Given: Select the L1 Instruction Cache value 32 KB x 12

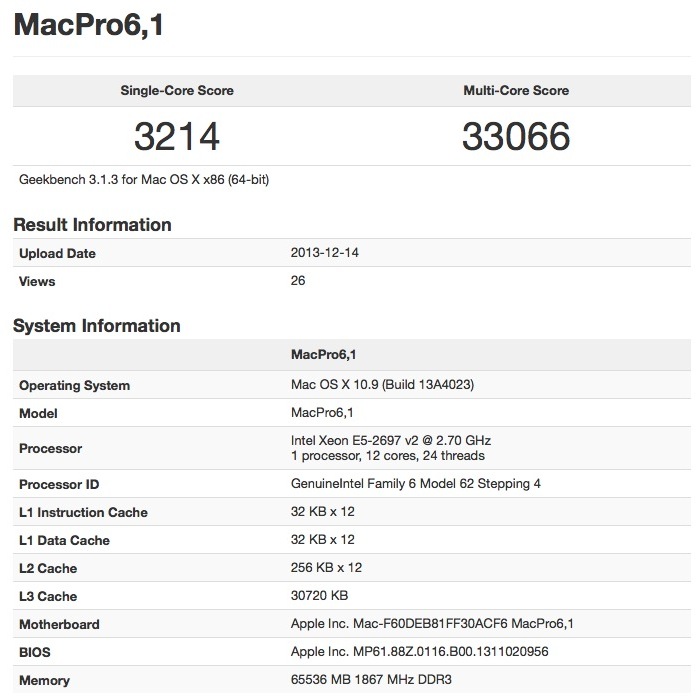Looking at the screenshot, I should click(322, 512).
